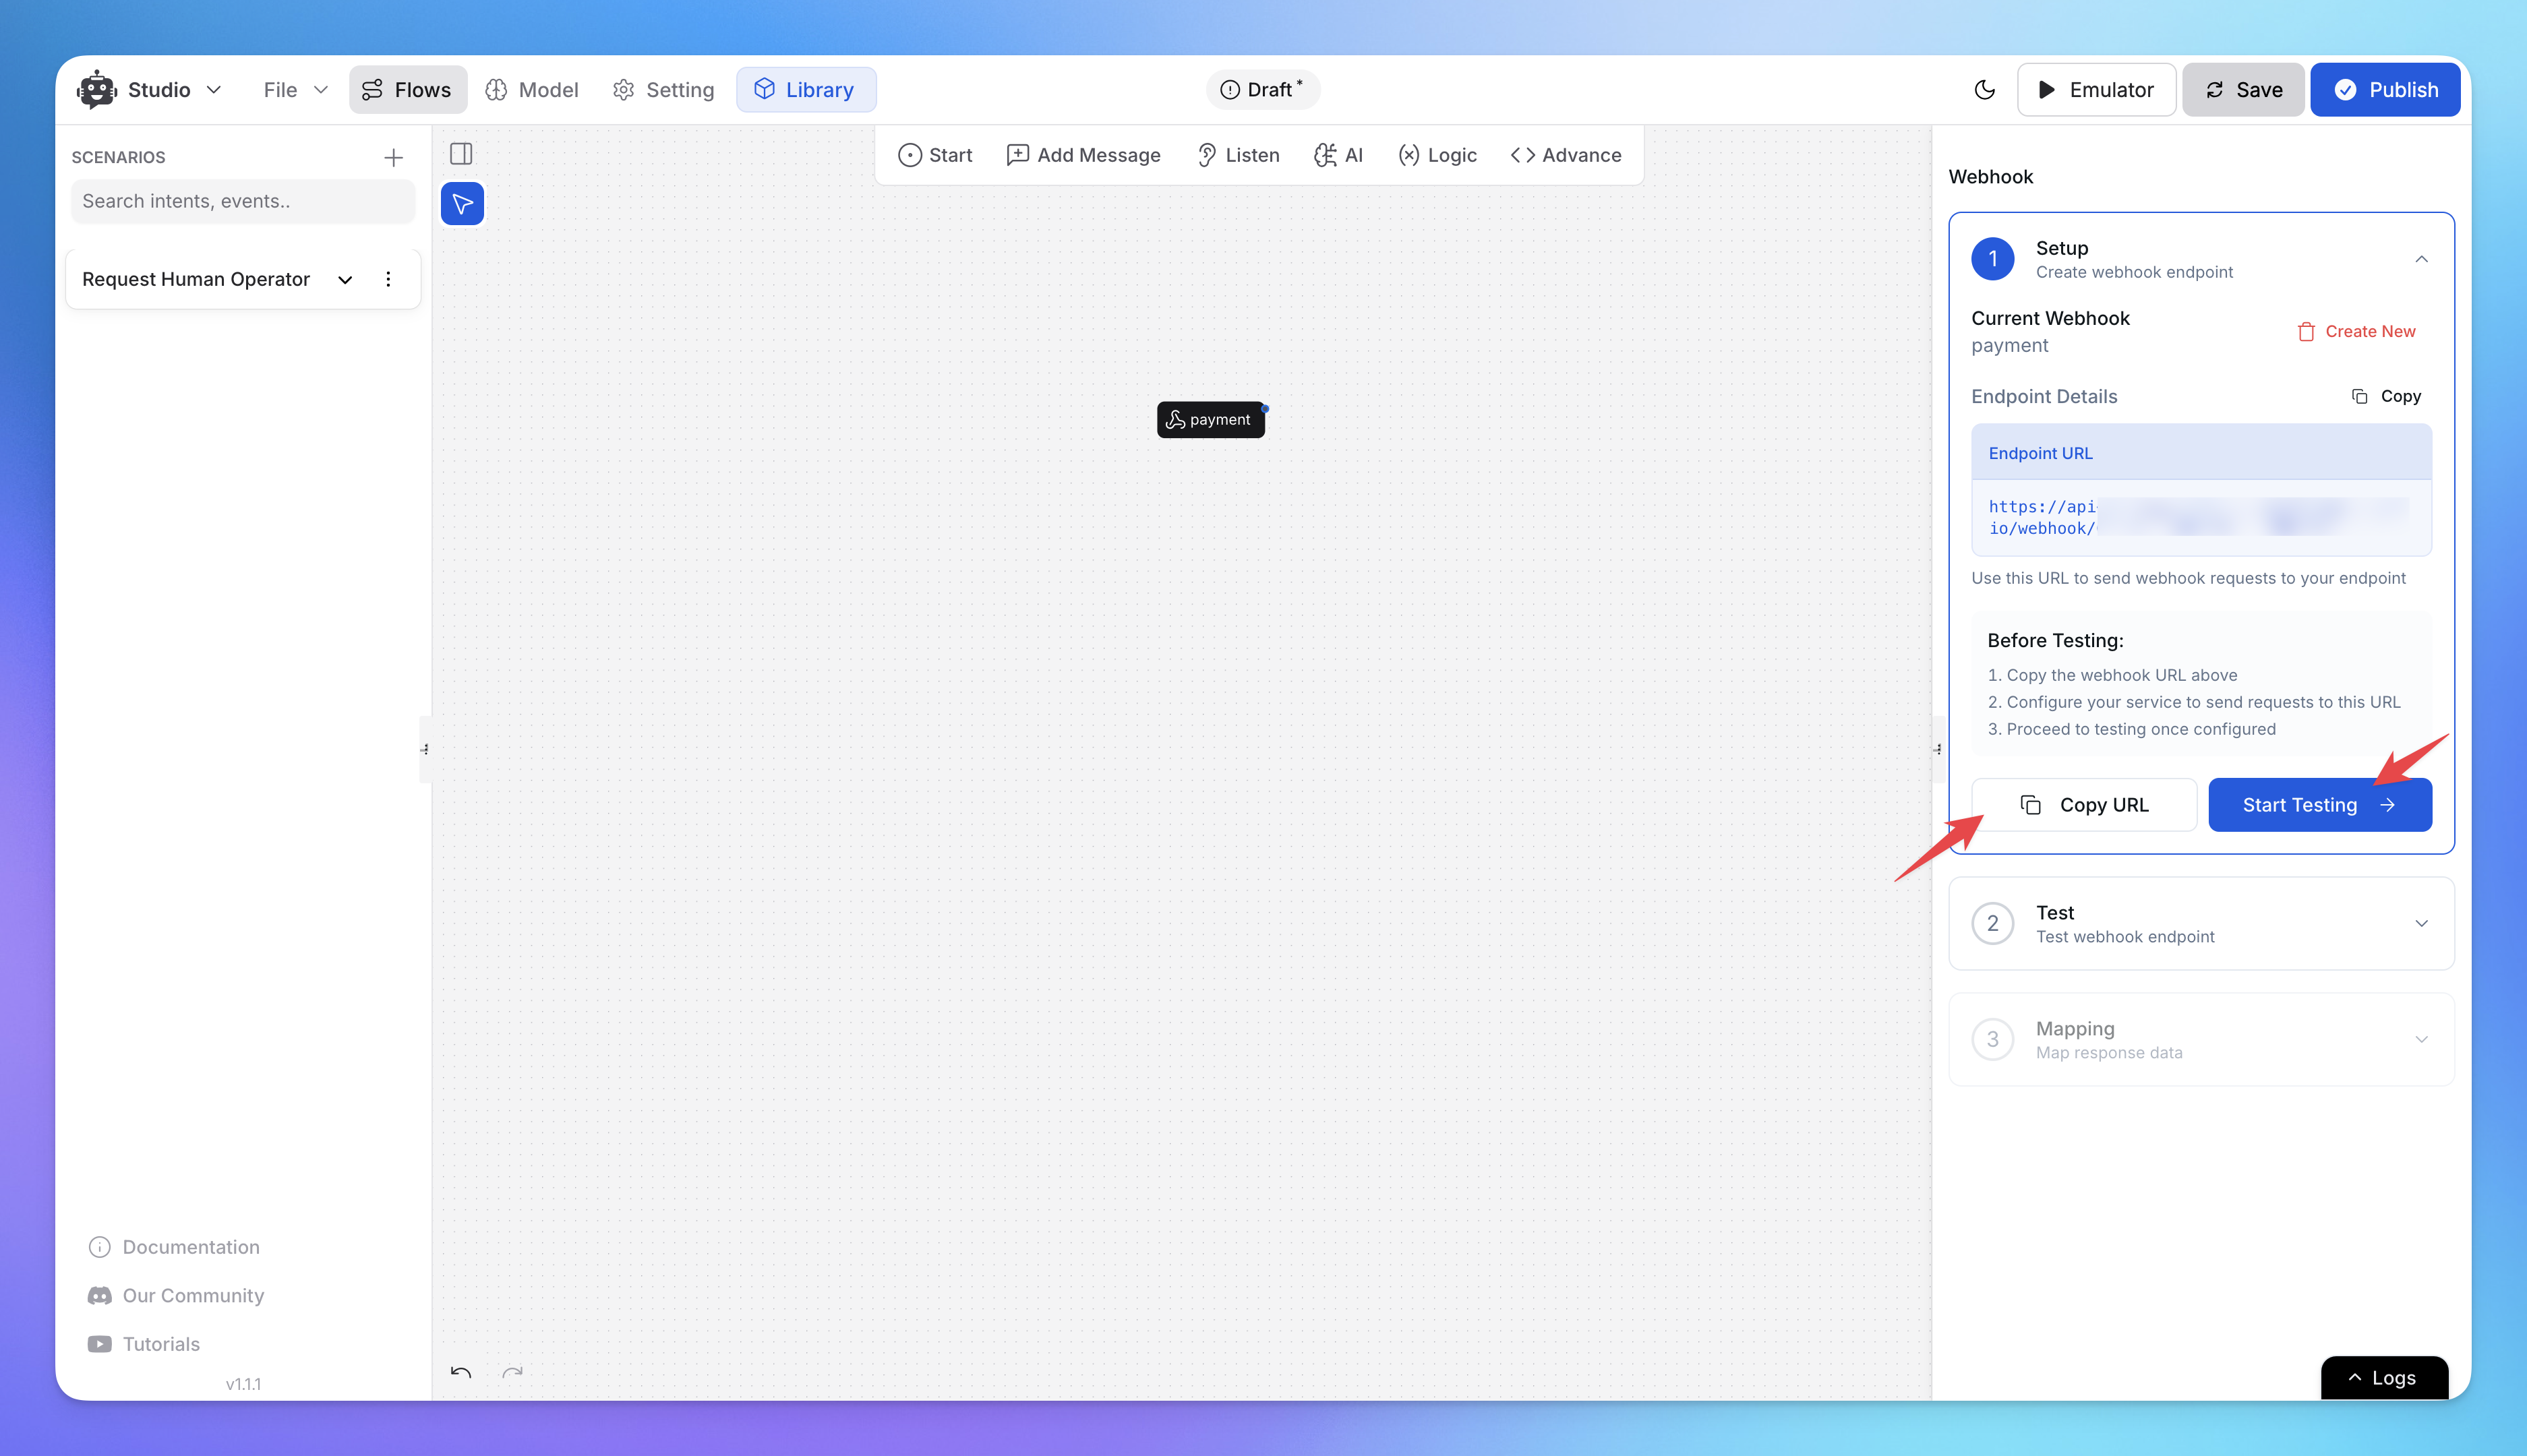Click the trash icon beside Create New

[2306, 332]
